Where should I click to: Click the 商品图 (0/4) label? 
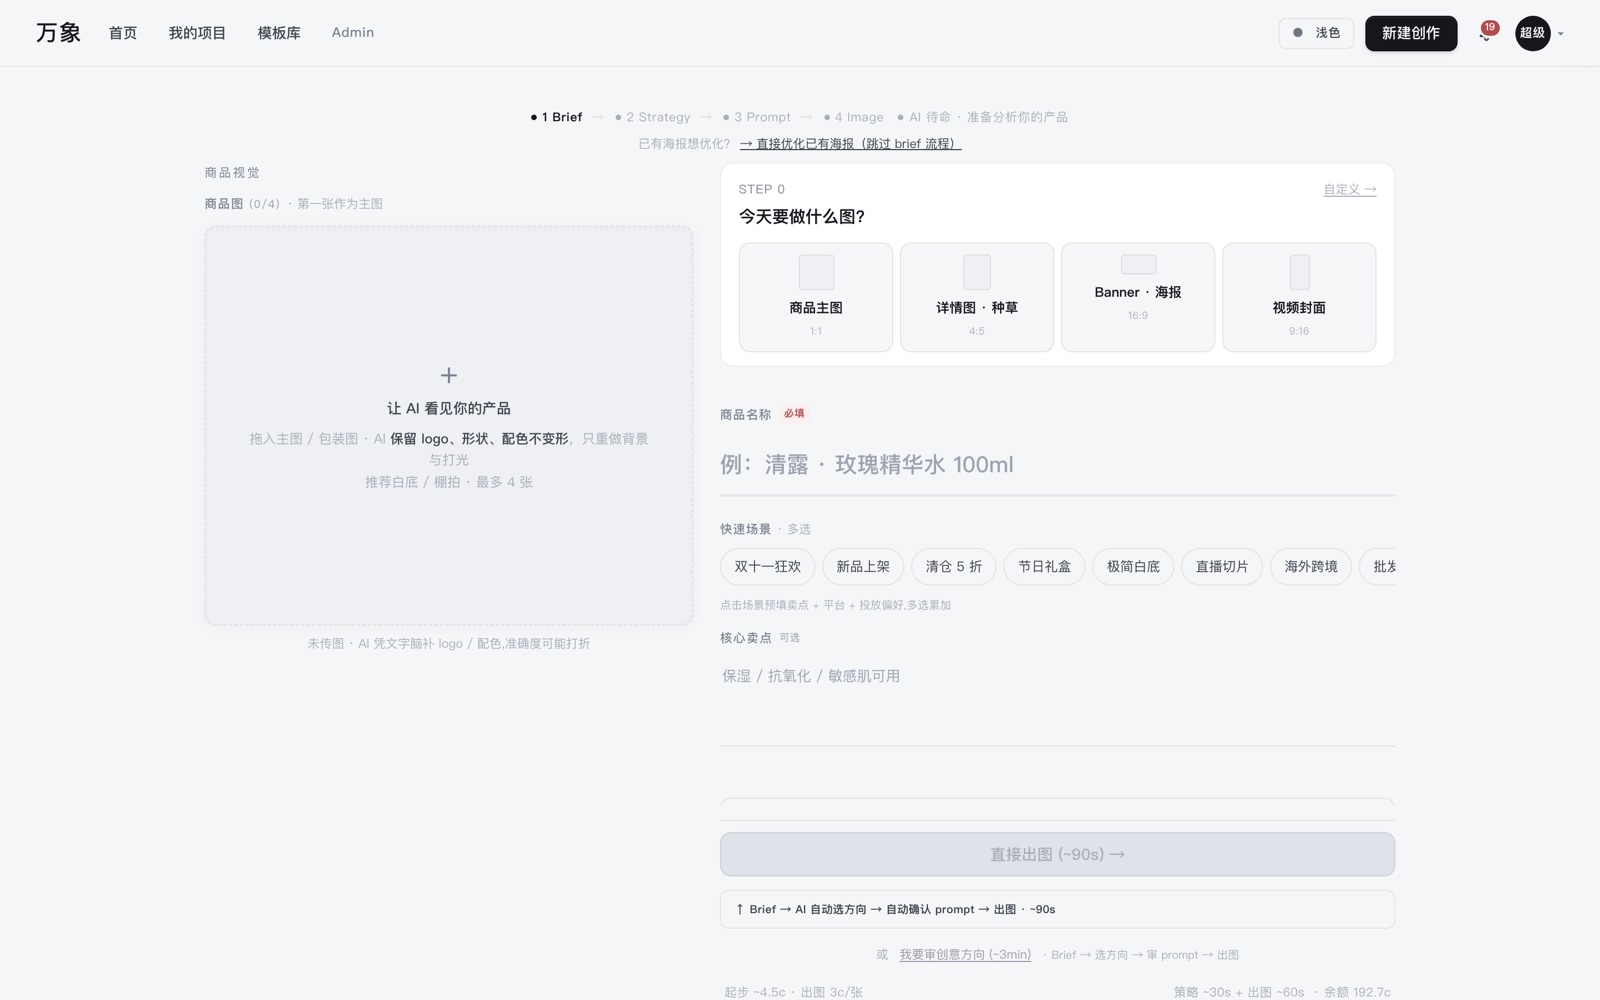pyautogui.click(x=242, y=204)
